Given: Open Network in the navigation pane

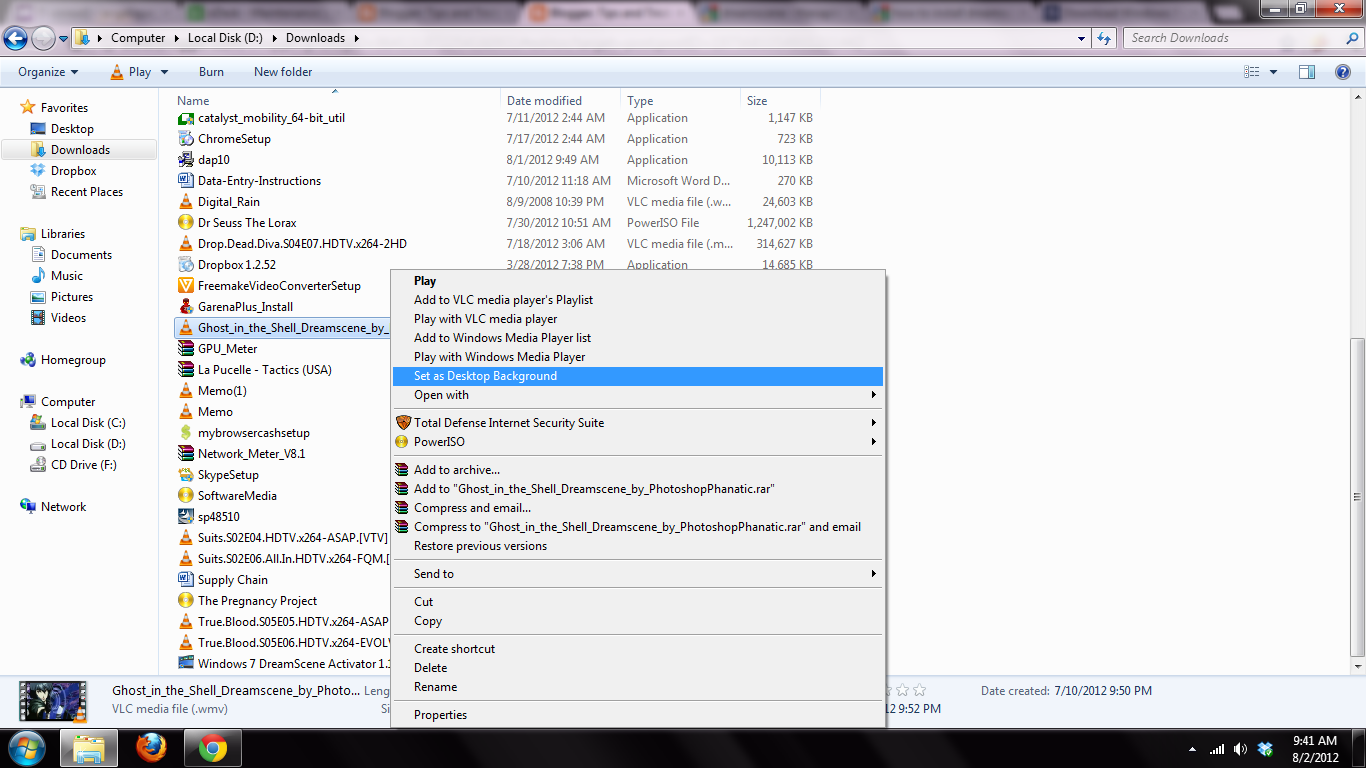Looking at the screenshot, I should (x=63, y=507).
